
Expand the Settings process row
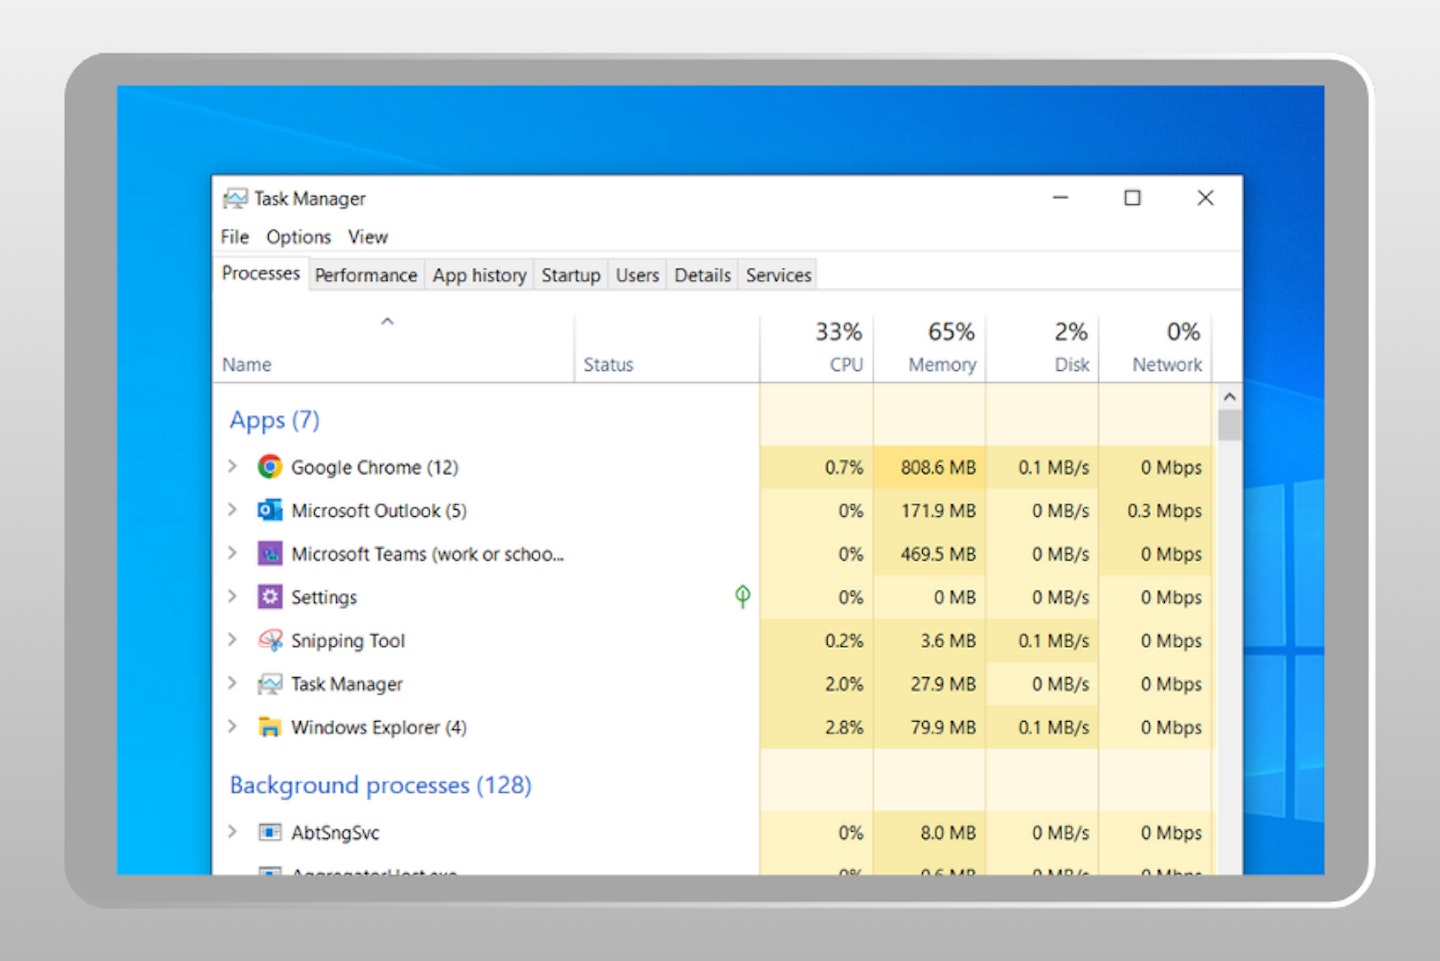pos(232,596)
